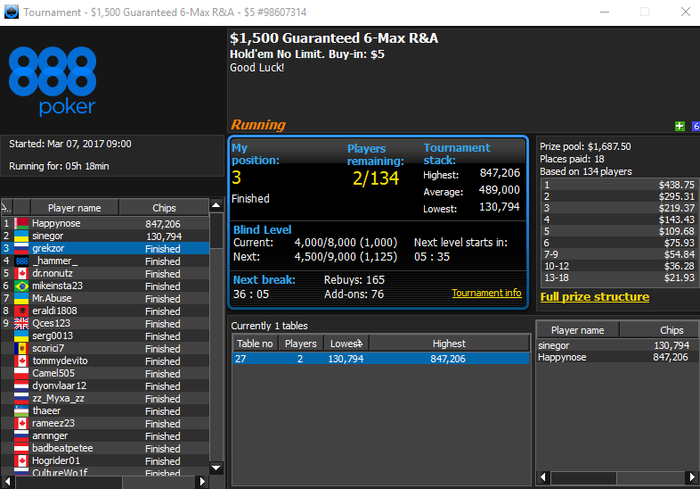Image resolution: width=700 pixels, height=489 pixels.
Task: Sort player list by Chips column
Action: pyautogui.click(x=164, y=208)
